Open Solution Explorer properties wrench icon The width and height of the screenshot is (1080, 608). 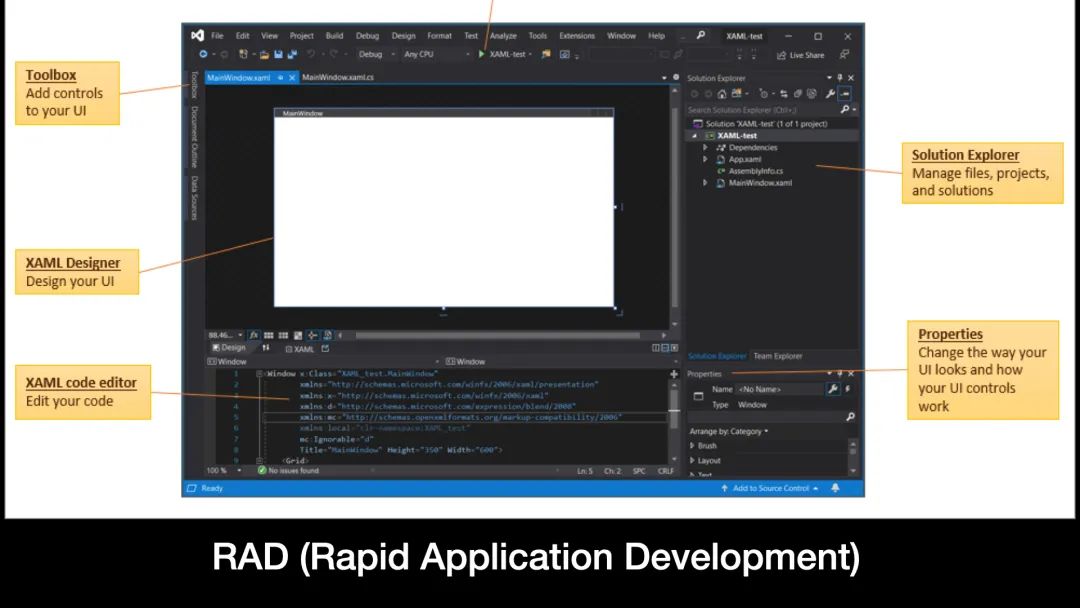[x=830, y=94]
